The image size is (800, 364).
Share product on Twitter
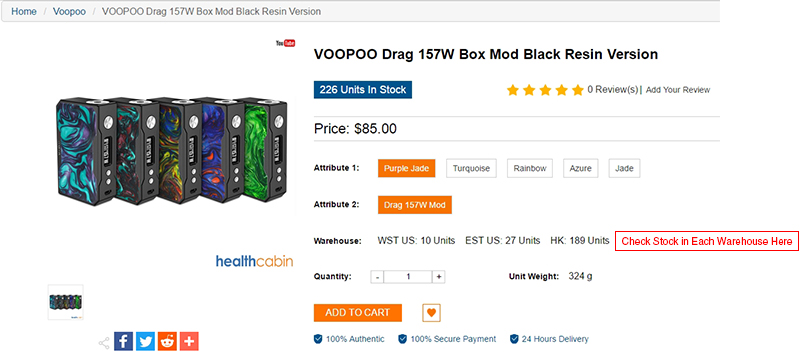coord(145,342)
